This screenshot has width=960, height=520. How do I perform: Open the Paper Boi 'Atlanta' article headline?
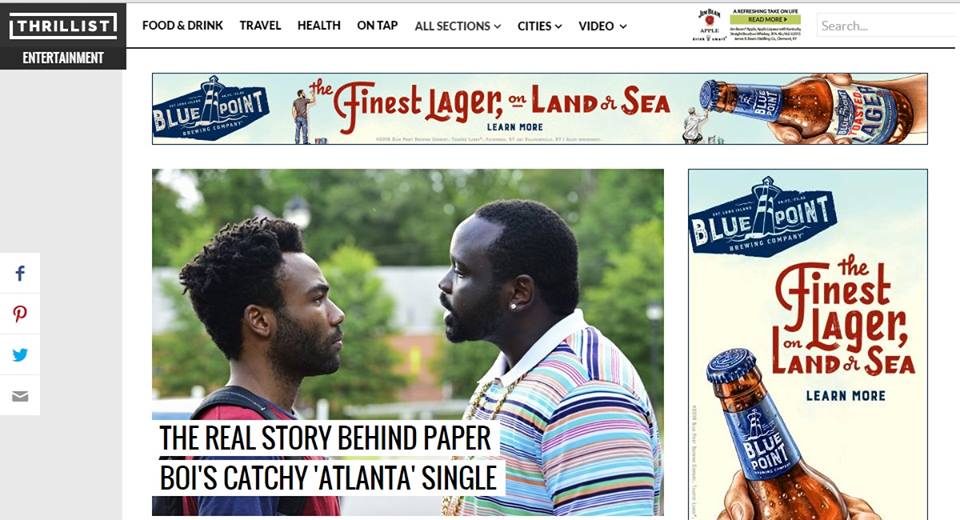click(328, 458)
